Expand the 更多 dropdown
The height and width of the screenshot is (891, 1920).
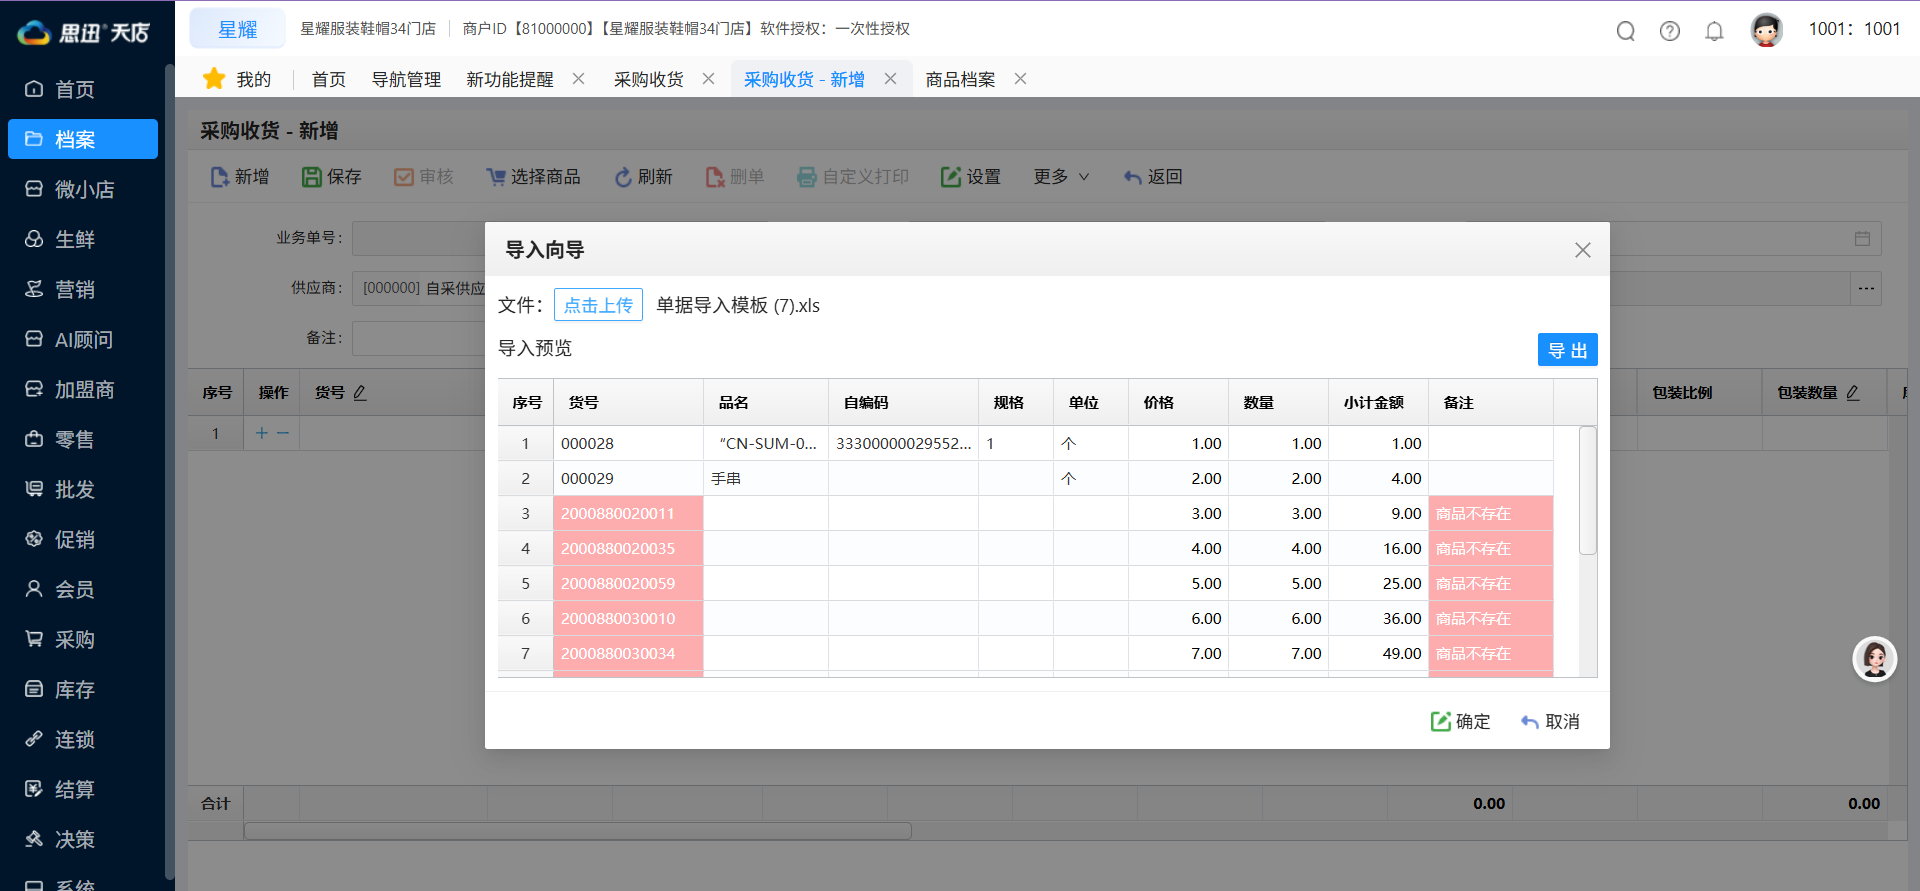click(1061, 177)
